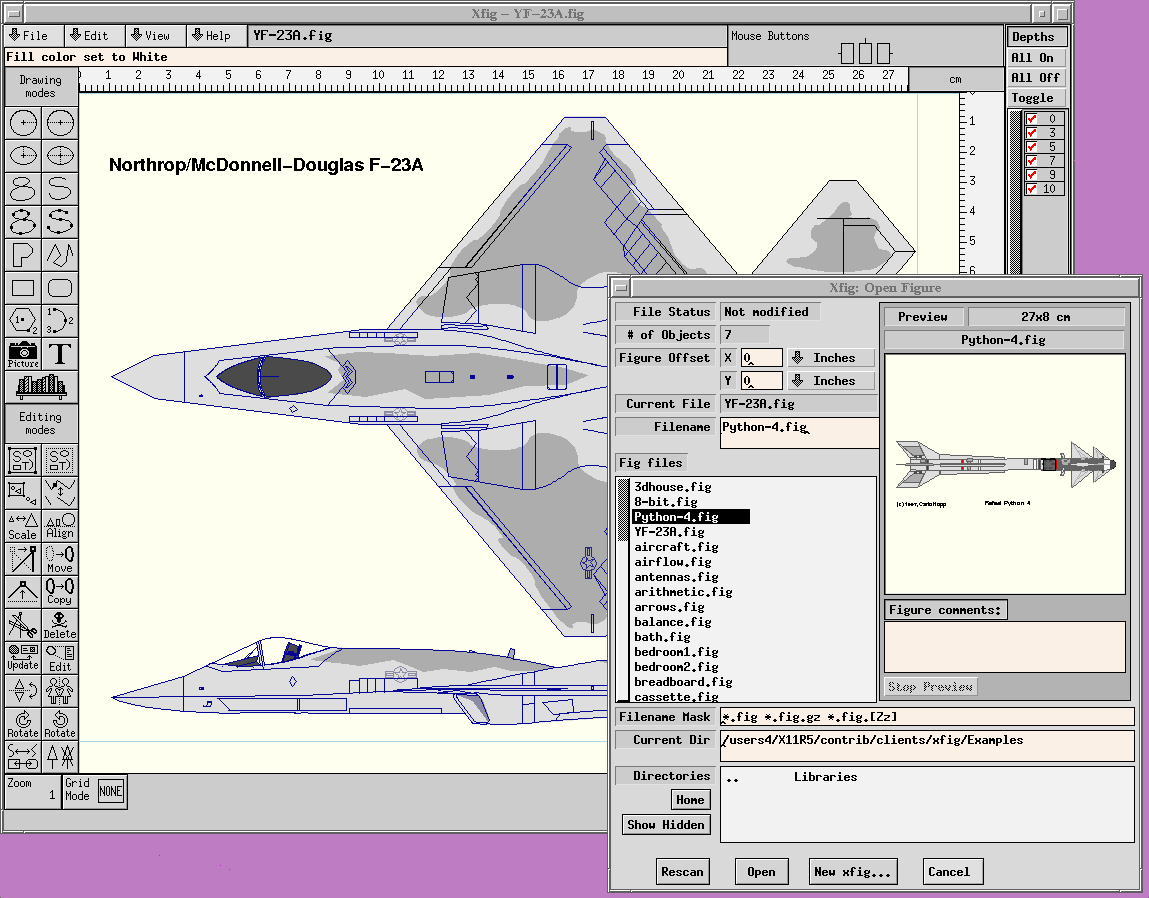Image resolution: width=1149 pixels, height=898 pixels.
Task: Select the rounded-corner box drawing tool
Action: pos(60,288)
